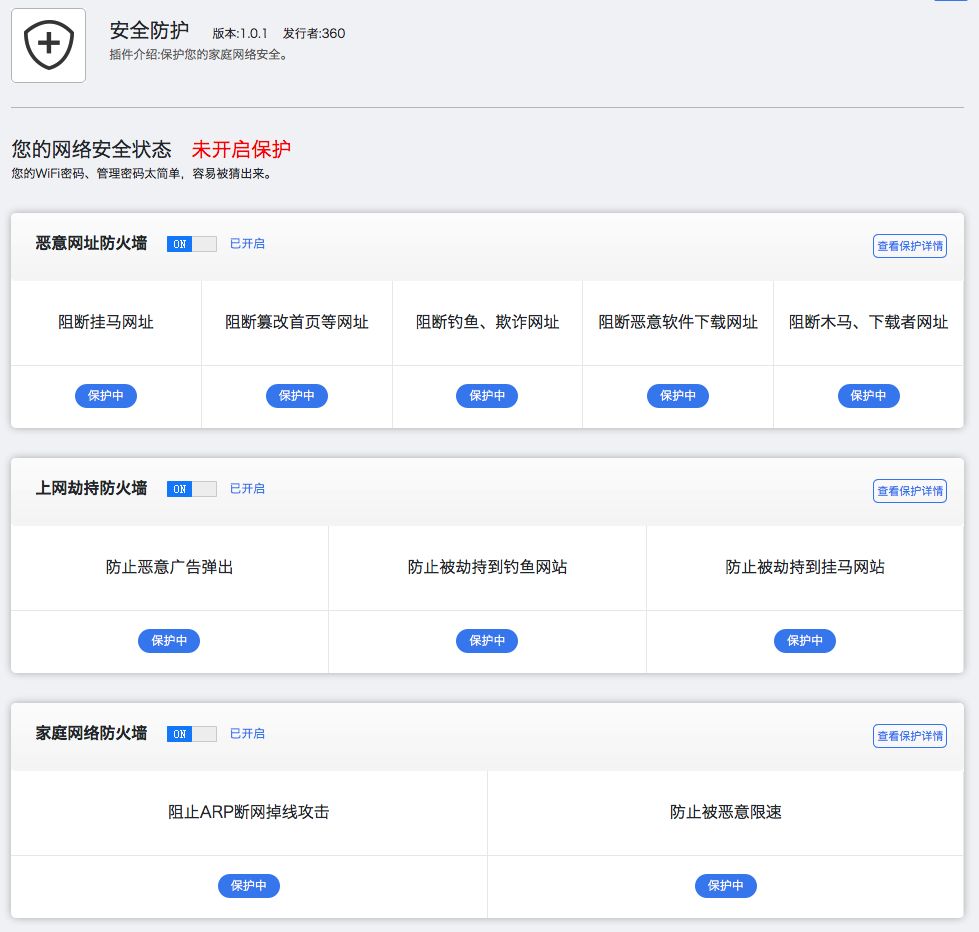Click the 家庭网络防火墙 section title
This screenshot has width=979, height=932.
click(x=91, y=733)
